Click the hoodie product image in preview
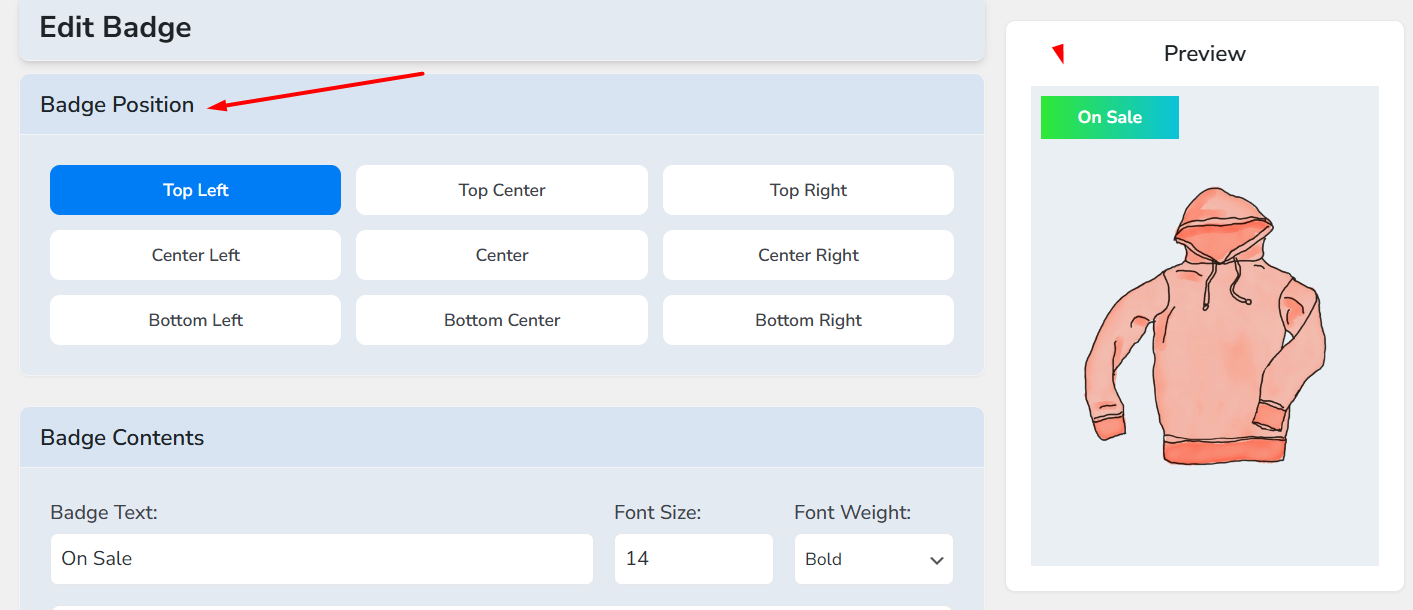The height and width of the screenshot is (610, 1413). tap(1204, 328)
